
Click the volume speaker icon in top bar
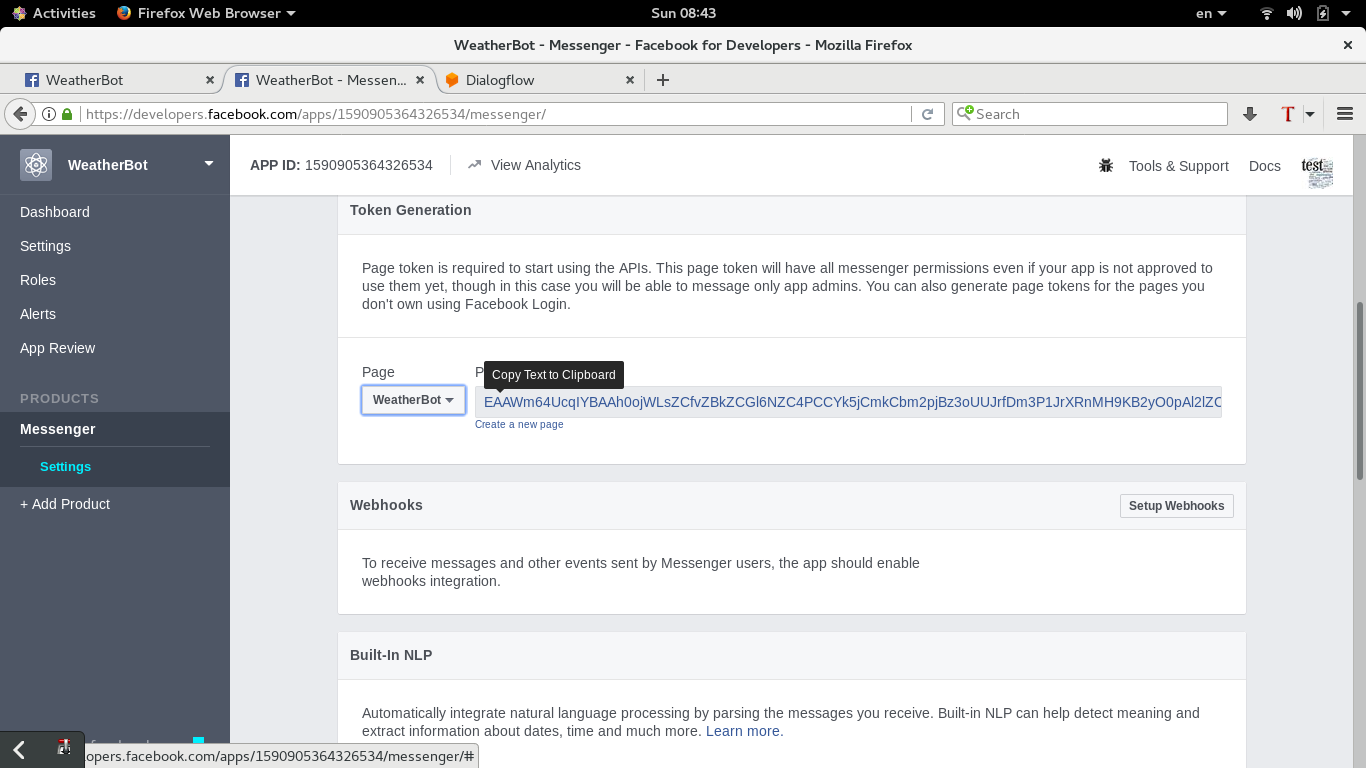(1295, 13)
